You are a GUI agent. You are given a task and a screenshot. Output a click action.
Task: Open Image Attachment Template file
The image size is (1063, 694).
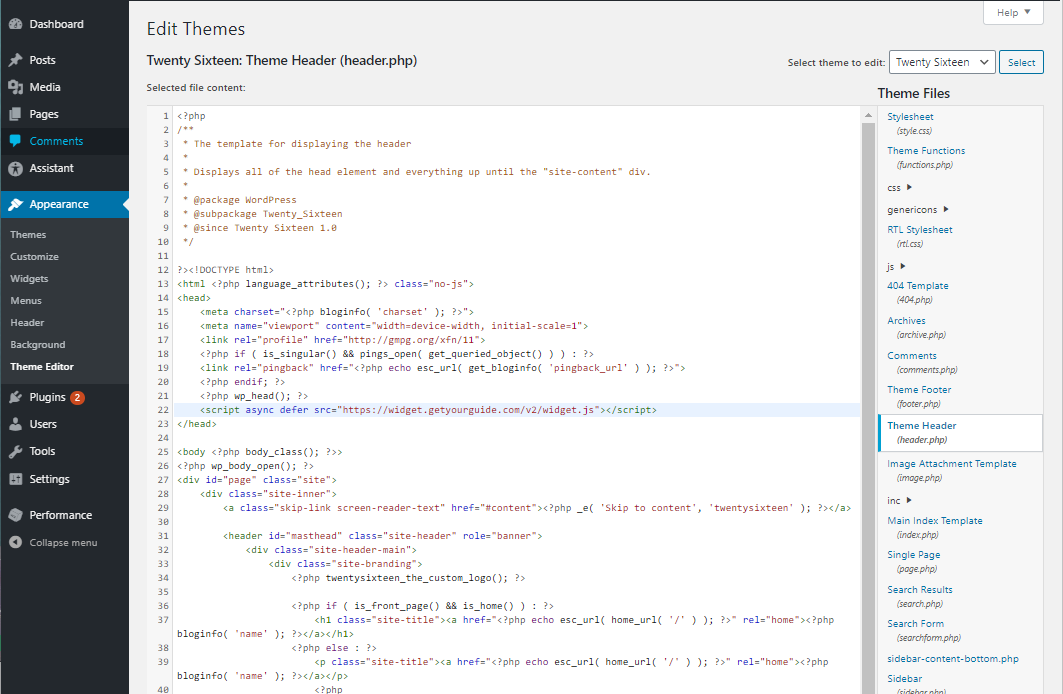coord(952,470)
